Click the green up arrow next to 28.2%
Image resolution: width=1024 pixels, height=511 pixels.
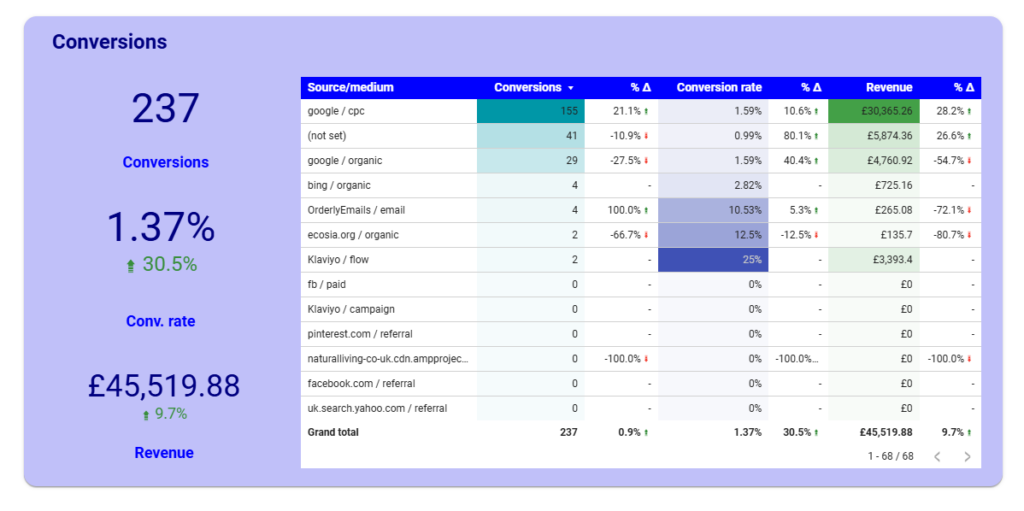pos(969,111)
